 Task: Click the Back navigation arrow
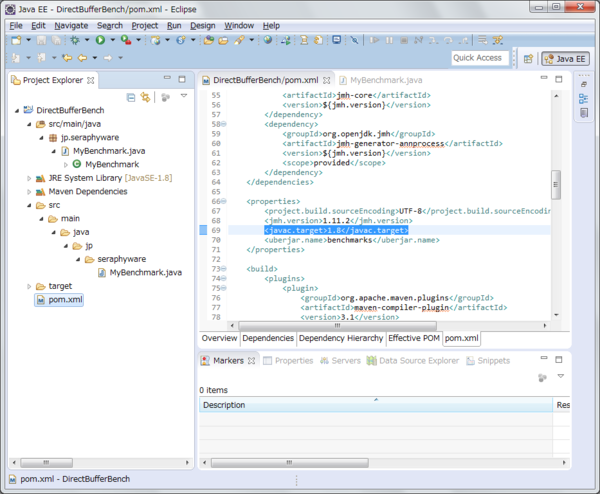pyautogui.click(x=82, y=58)
